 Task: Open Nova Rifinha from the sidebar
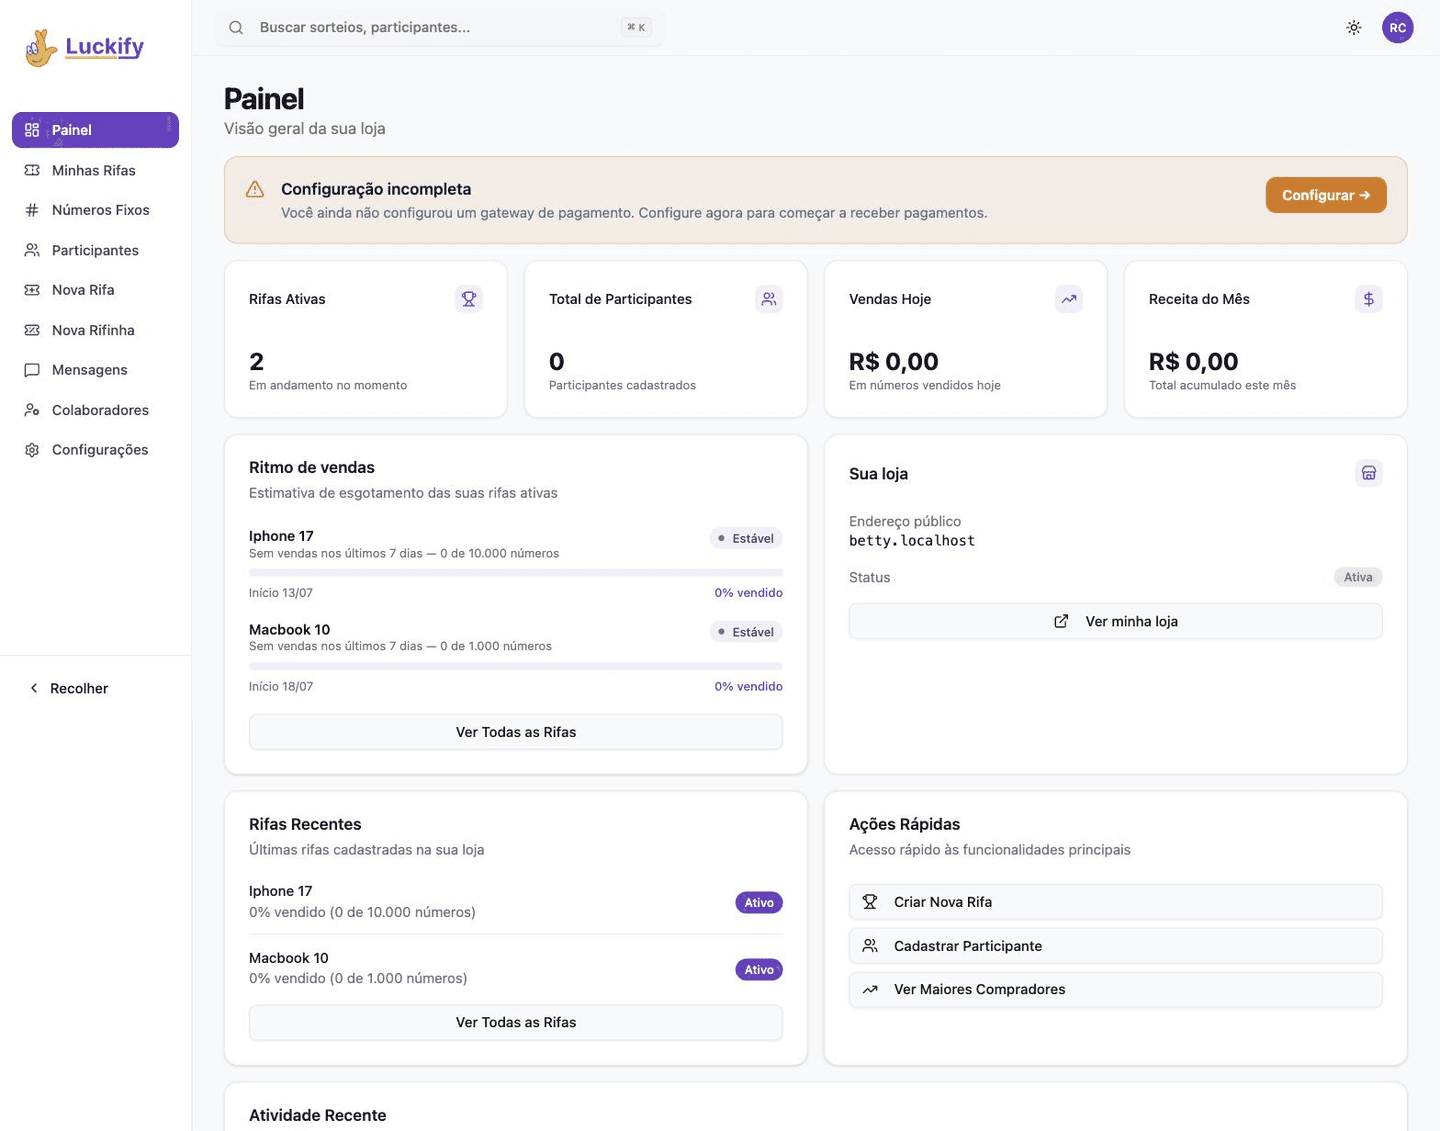95,330
